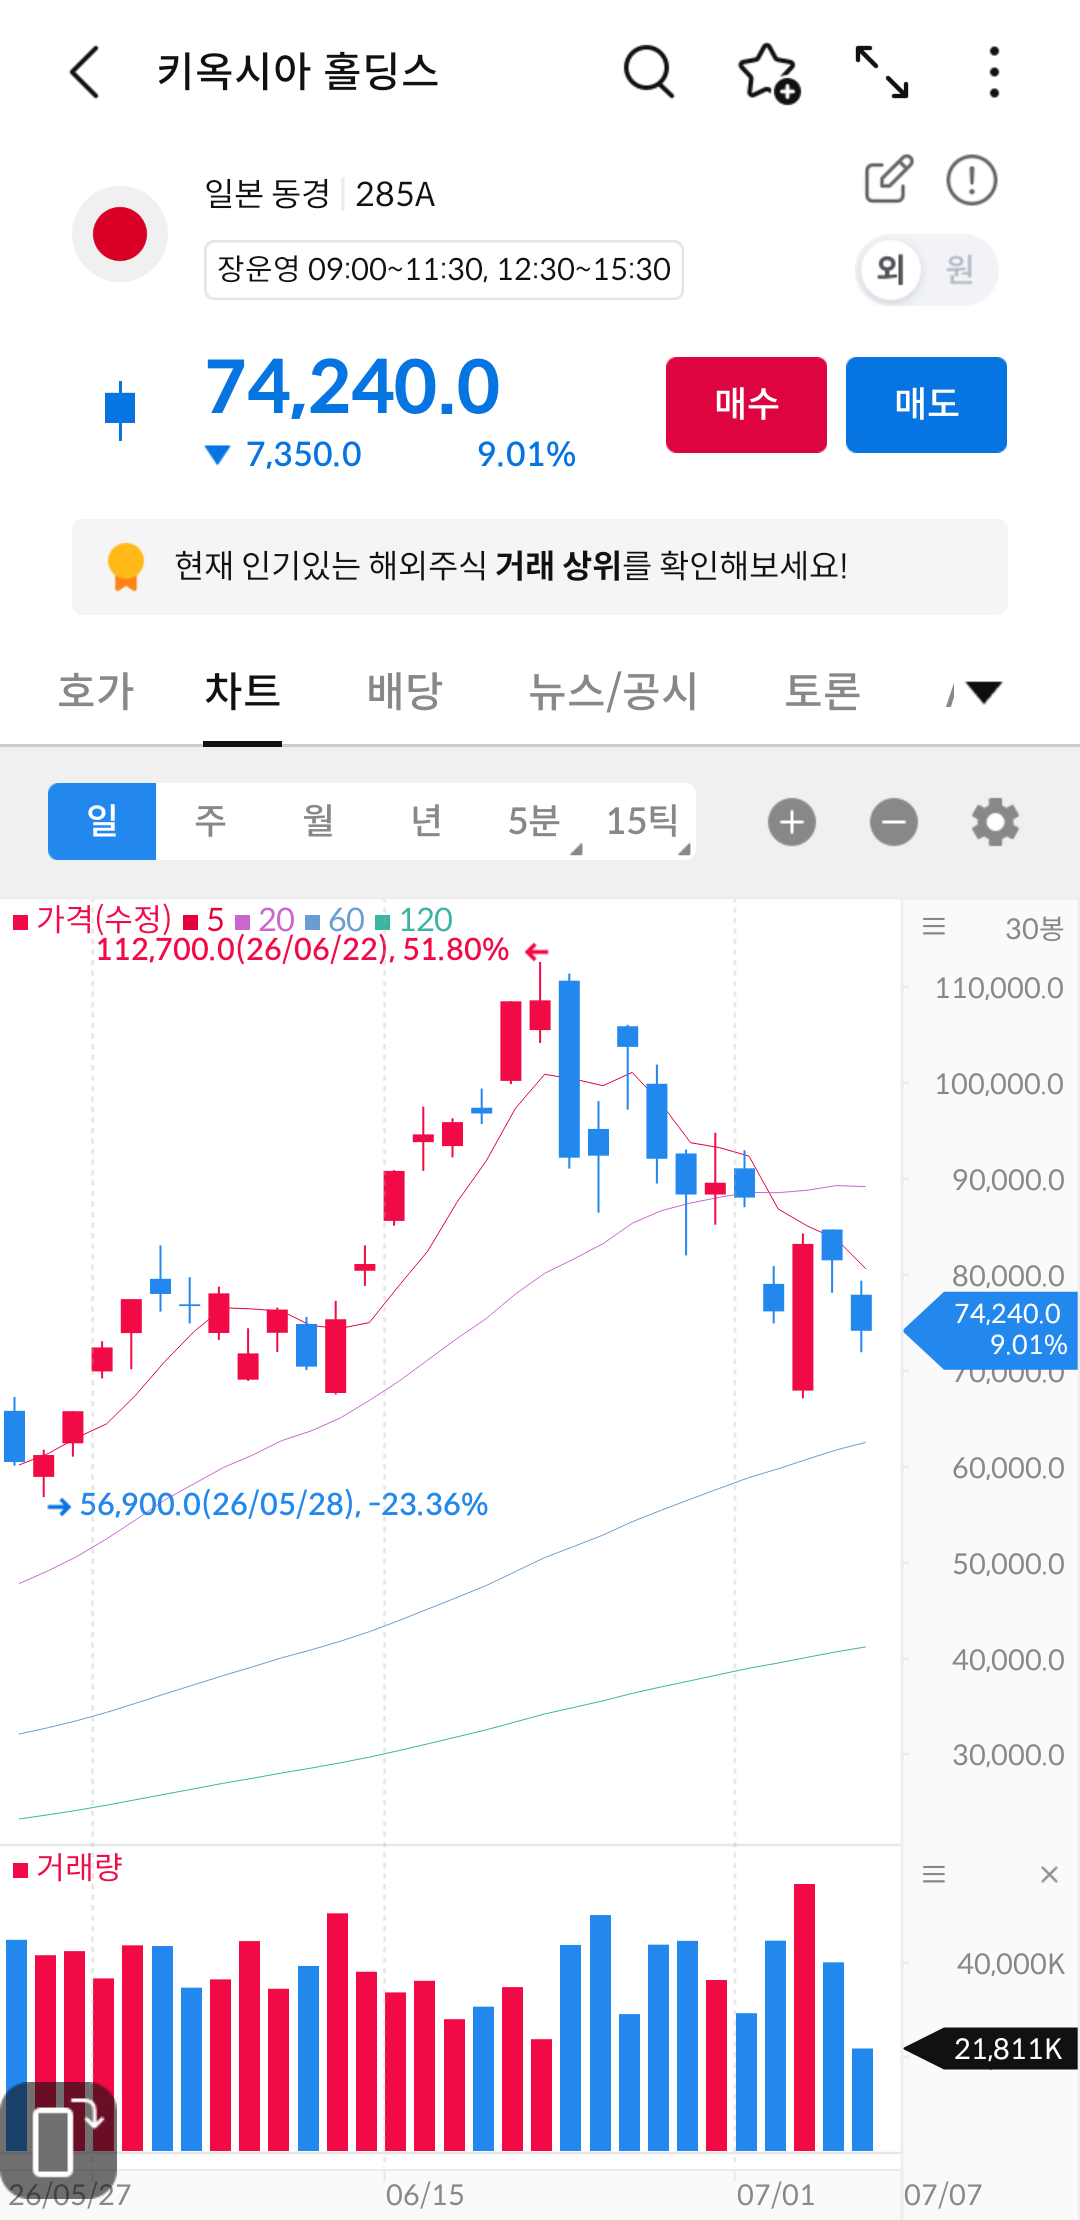Switch to the 호가 tab
Viewport: 1080px width, 2220px height.
[x=96, y=692]
